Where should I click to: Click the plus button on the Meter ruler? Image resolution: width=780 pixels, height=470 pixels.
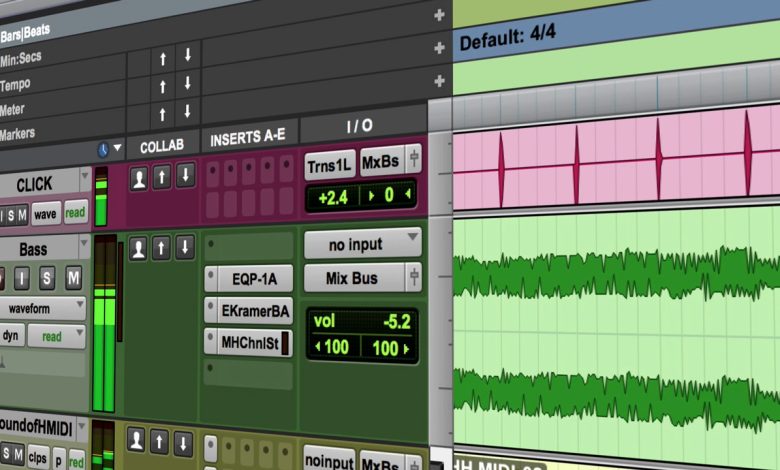pos(439,48)
